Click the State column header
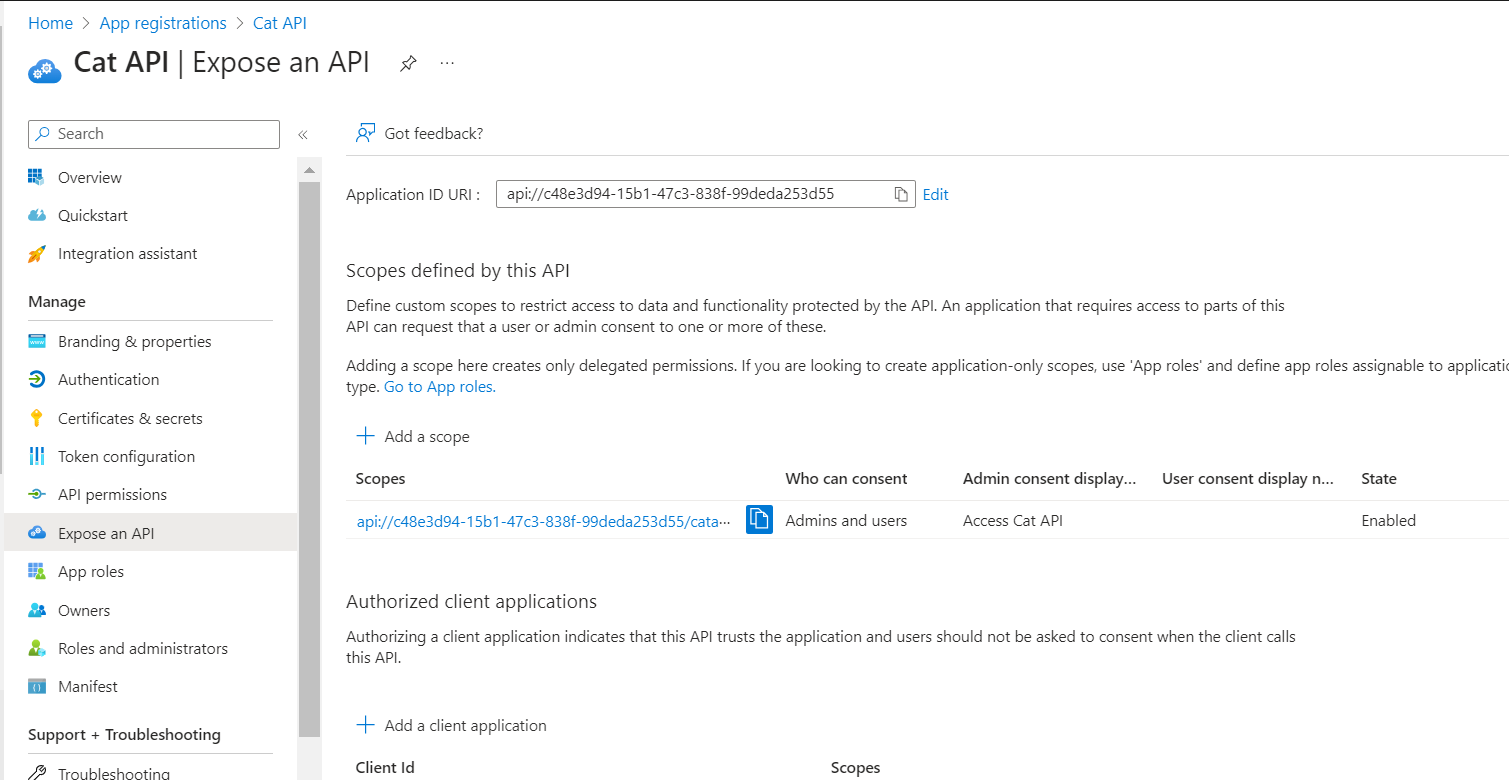Image resolution: width=1509 pixels, height=780 pixels. (1379, 479)
